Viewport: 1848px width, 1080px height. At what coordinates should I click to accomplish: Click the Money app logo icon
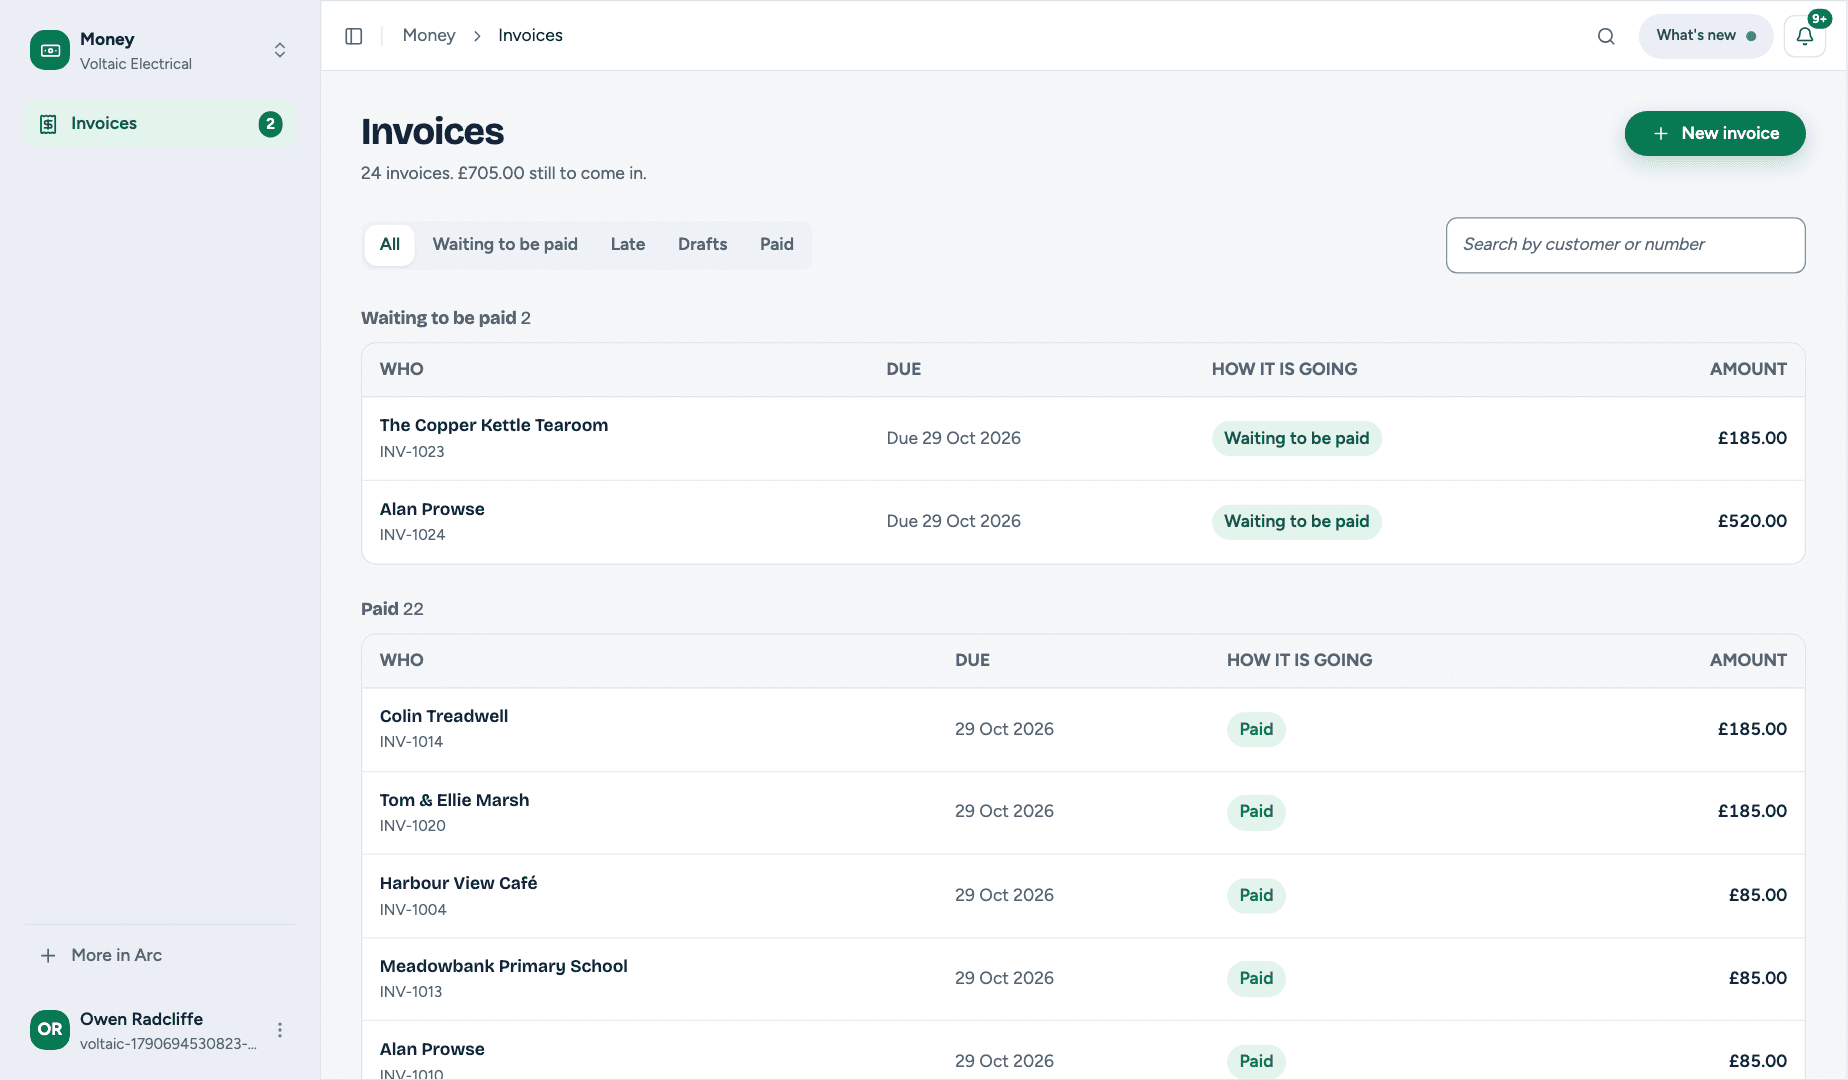(x=50, y=50)
